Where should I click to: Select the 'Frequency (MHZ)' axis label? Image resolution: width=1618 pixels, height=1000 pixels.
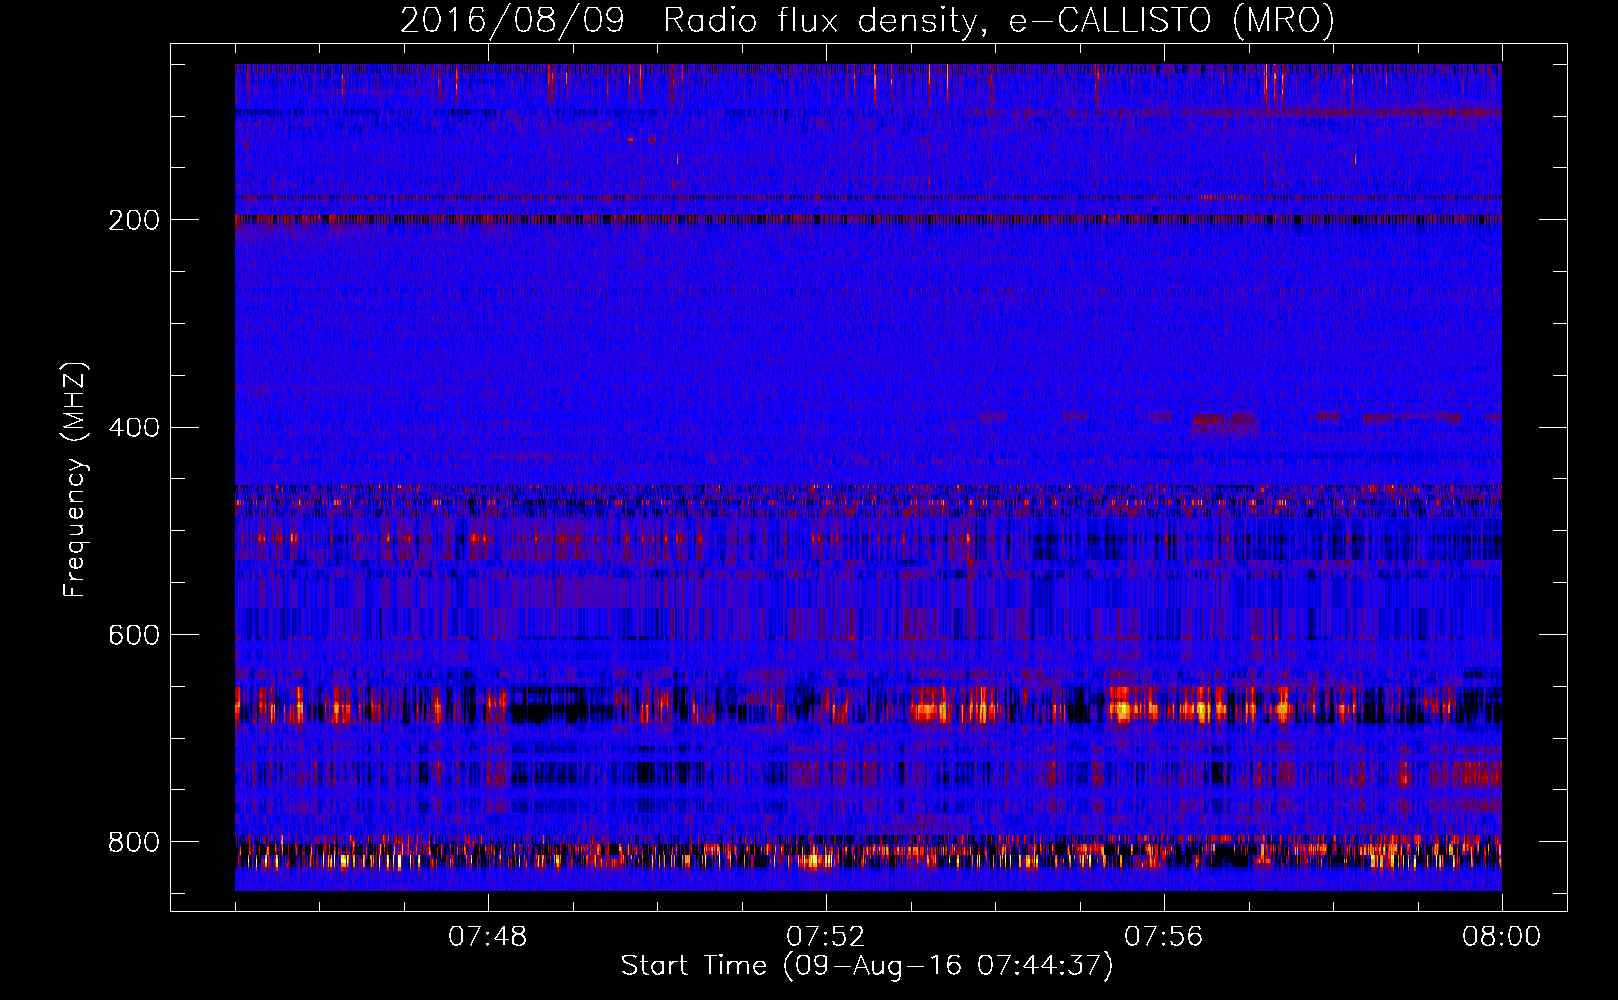pos(75,480)
